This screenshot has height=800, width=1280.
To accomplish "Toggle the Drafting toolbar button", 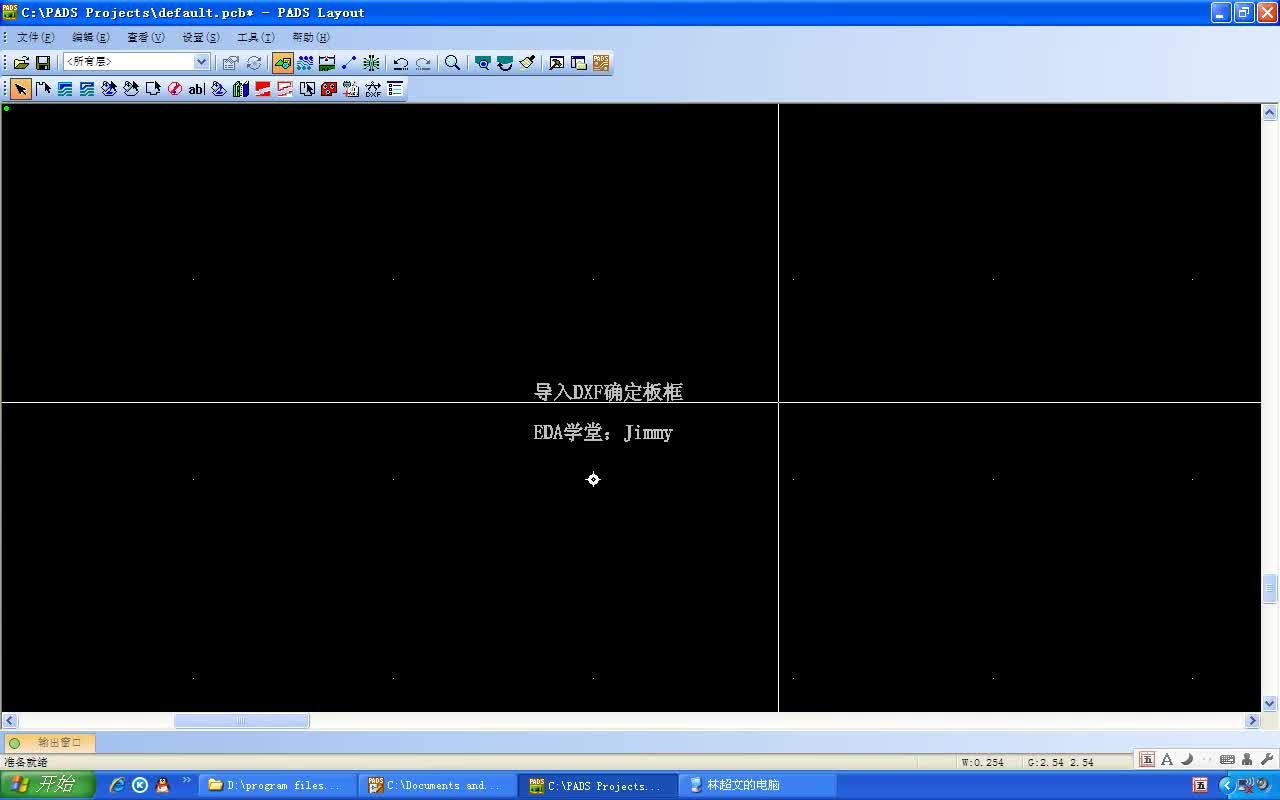I will (x=283, y=63).
